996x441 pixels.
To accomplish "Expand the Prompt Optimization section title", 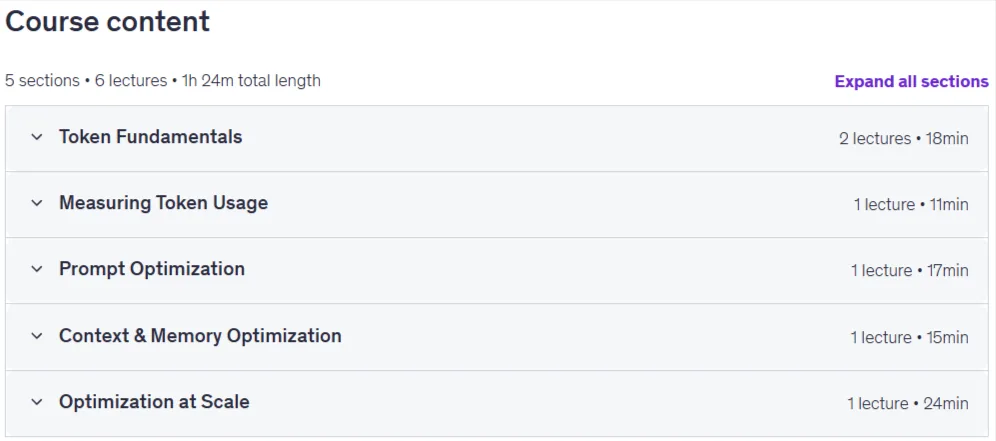I will click(152, 269).
